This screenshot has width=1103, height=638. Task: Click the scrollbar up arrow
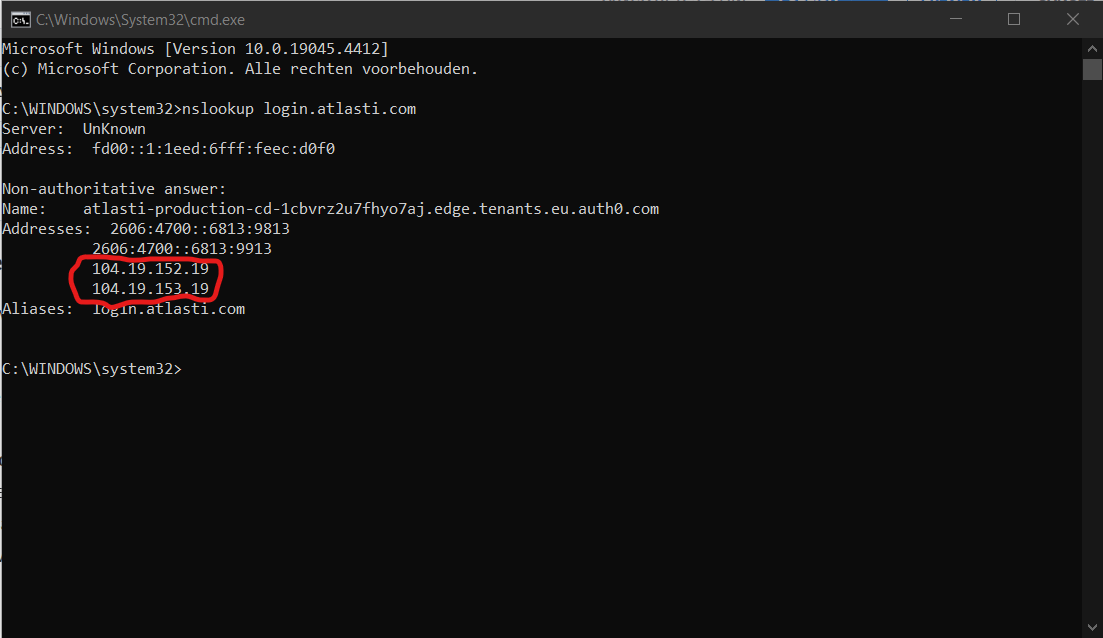(x=1092, y=49)
